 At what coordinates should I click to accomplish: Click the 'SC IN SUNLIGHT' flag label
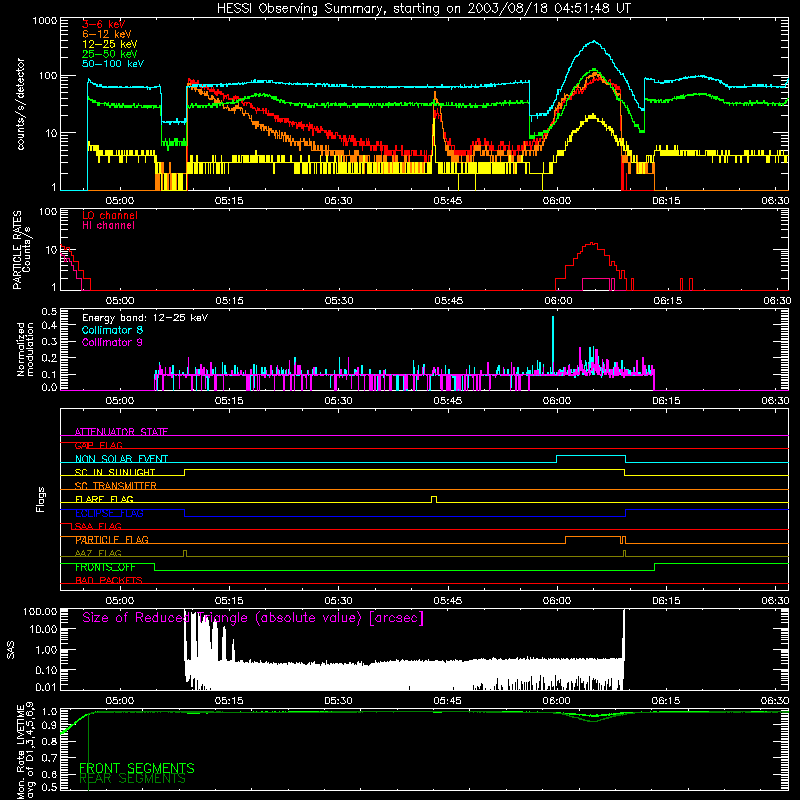[115, 472]
